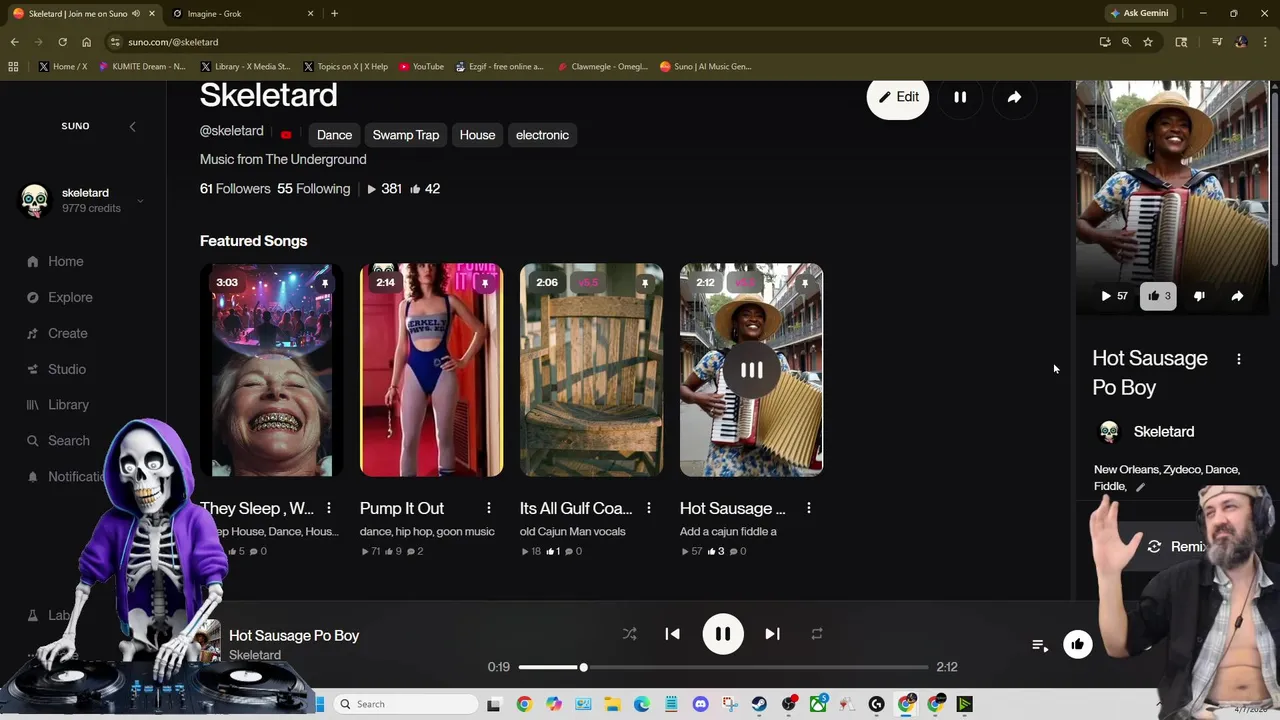Open the Hot Sausage Po Boy panel options
Image resolution: width=1280 pixels, height=720 pixels.
(x=1239, y=359)
